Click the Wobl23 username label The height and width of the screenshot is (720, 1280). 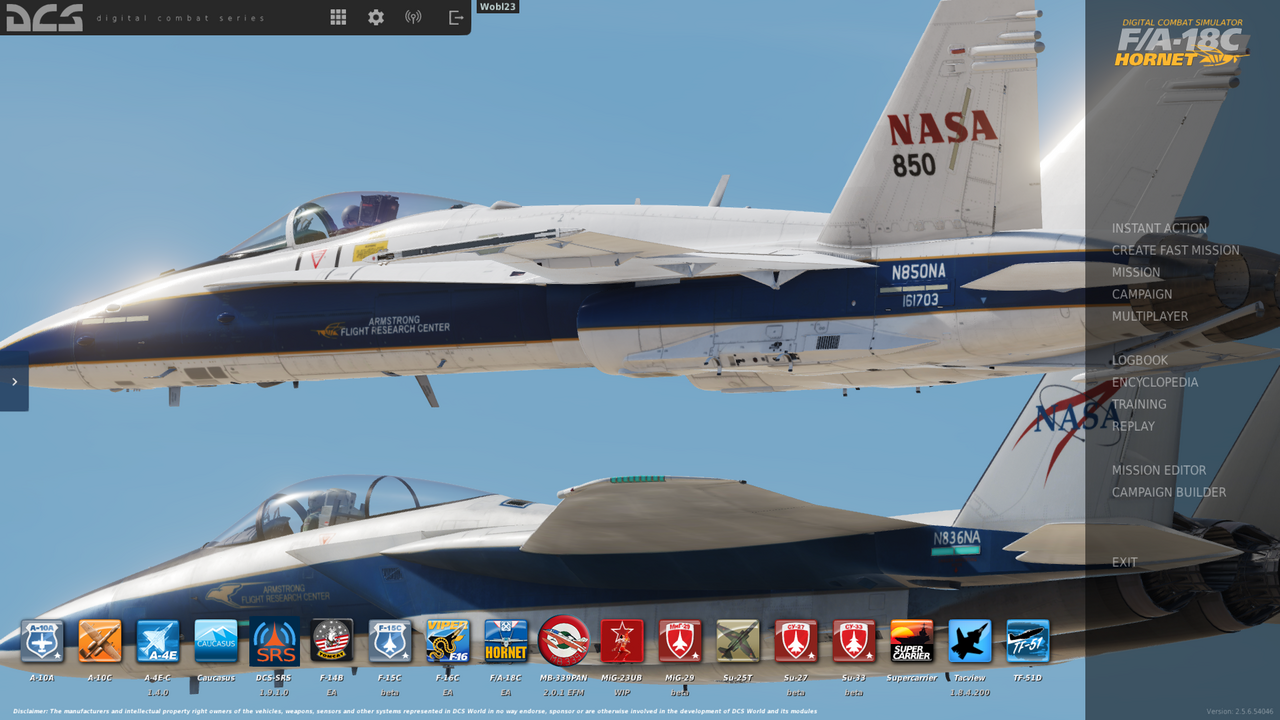point(497,7)
